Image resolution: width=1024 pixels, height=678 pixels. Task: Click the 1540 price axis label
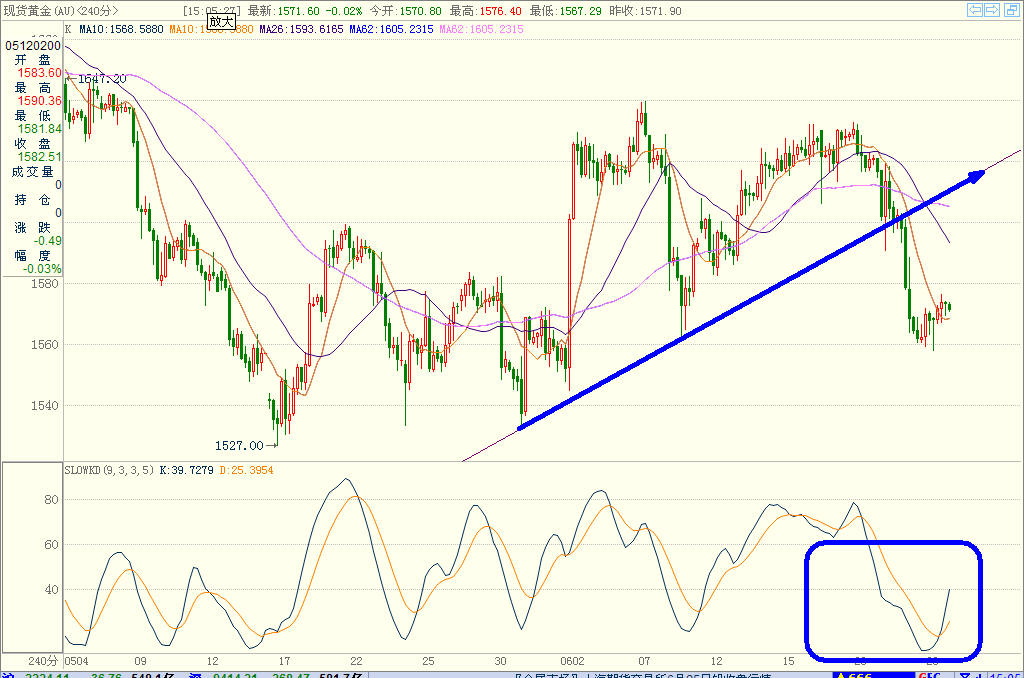coord(44,405)
